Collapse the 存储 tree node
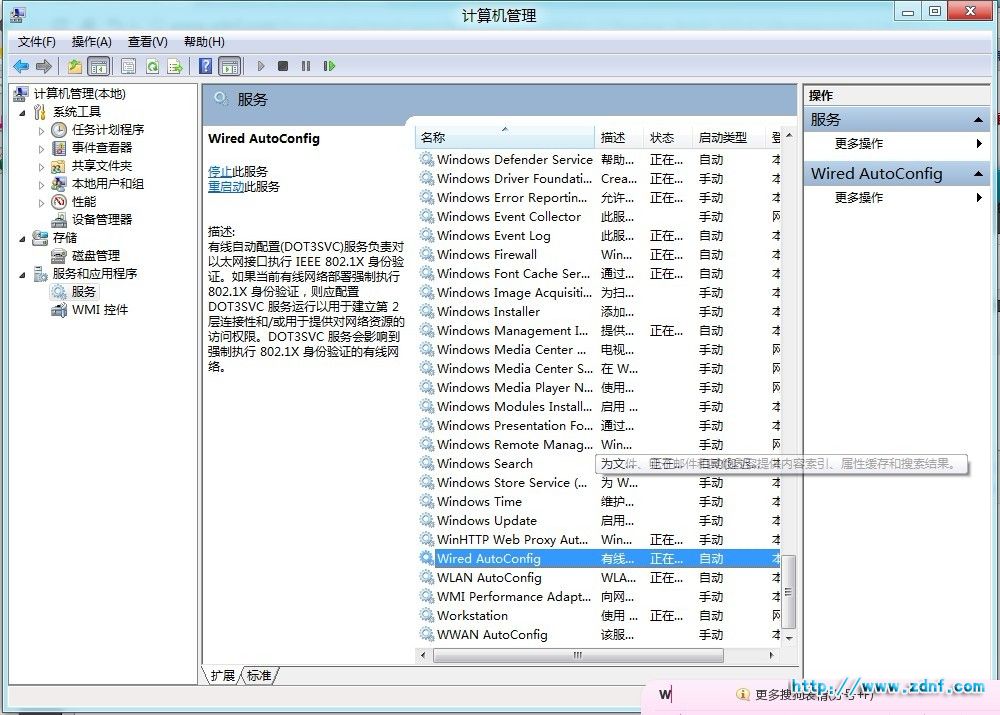 pyautogui.click(x=22, y=239)
